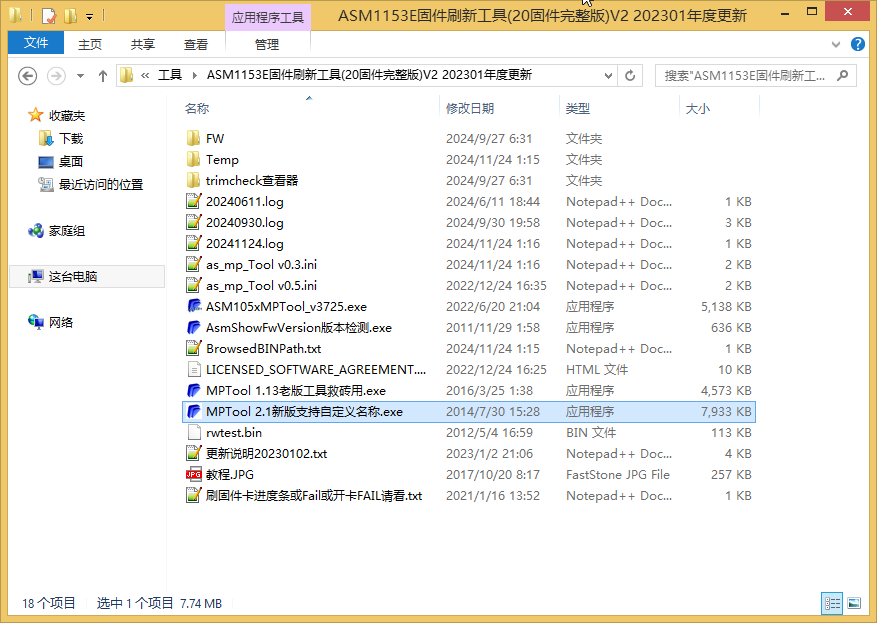Open the 管理 ribbon tab
This screenshot has width=877, height=623.
click(x=267, y=44)
